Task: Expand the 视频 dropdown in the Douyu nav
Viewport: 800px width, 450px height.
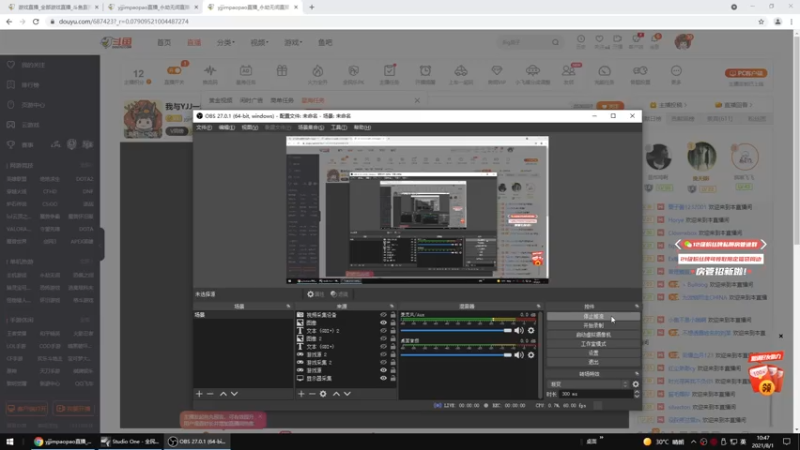Action: click(x=259, y=42)
